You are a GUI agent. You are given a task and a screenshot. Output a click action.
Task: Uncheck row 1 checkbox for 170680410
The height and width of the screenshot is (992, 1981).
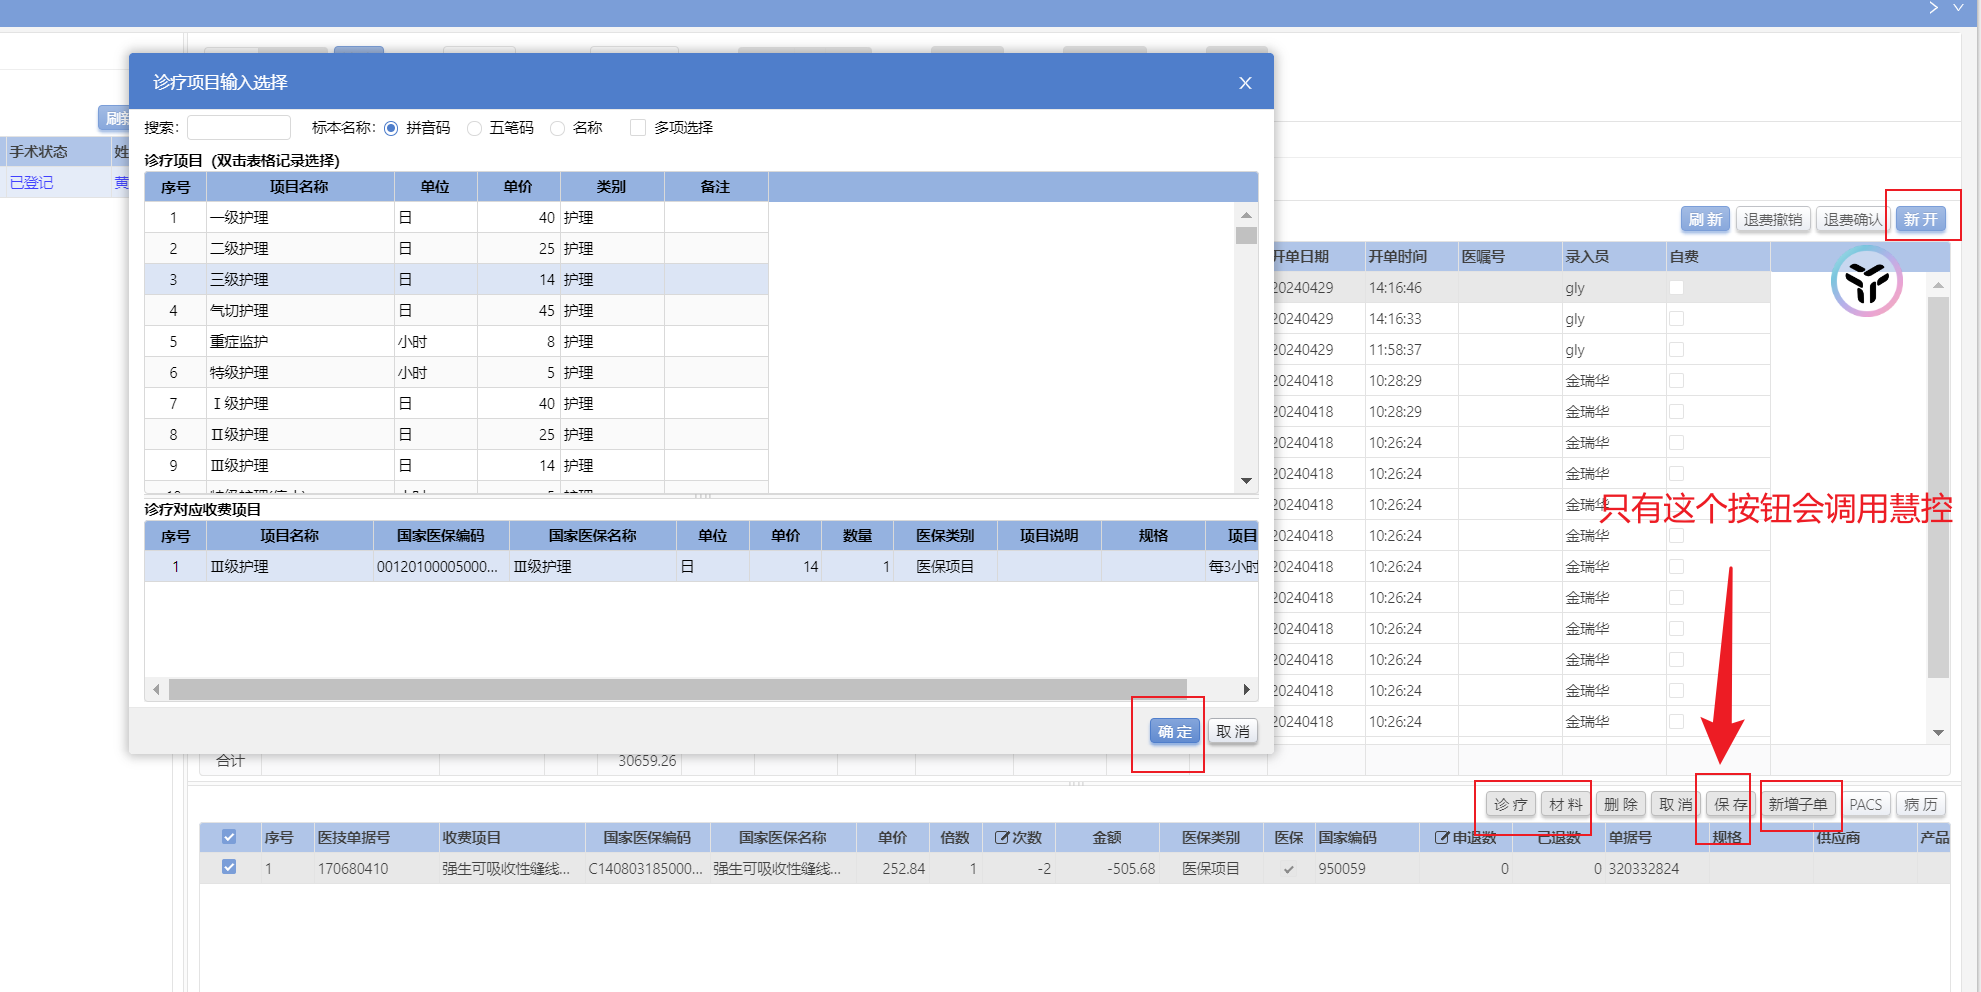[229, 867]
